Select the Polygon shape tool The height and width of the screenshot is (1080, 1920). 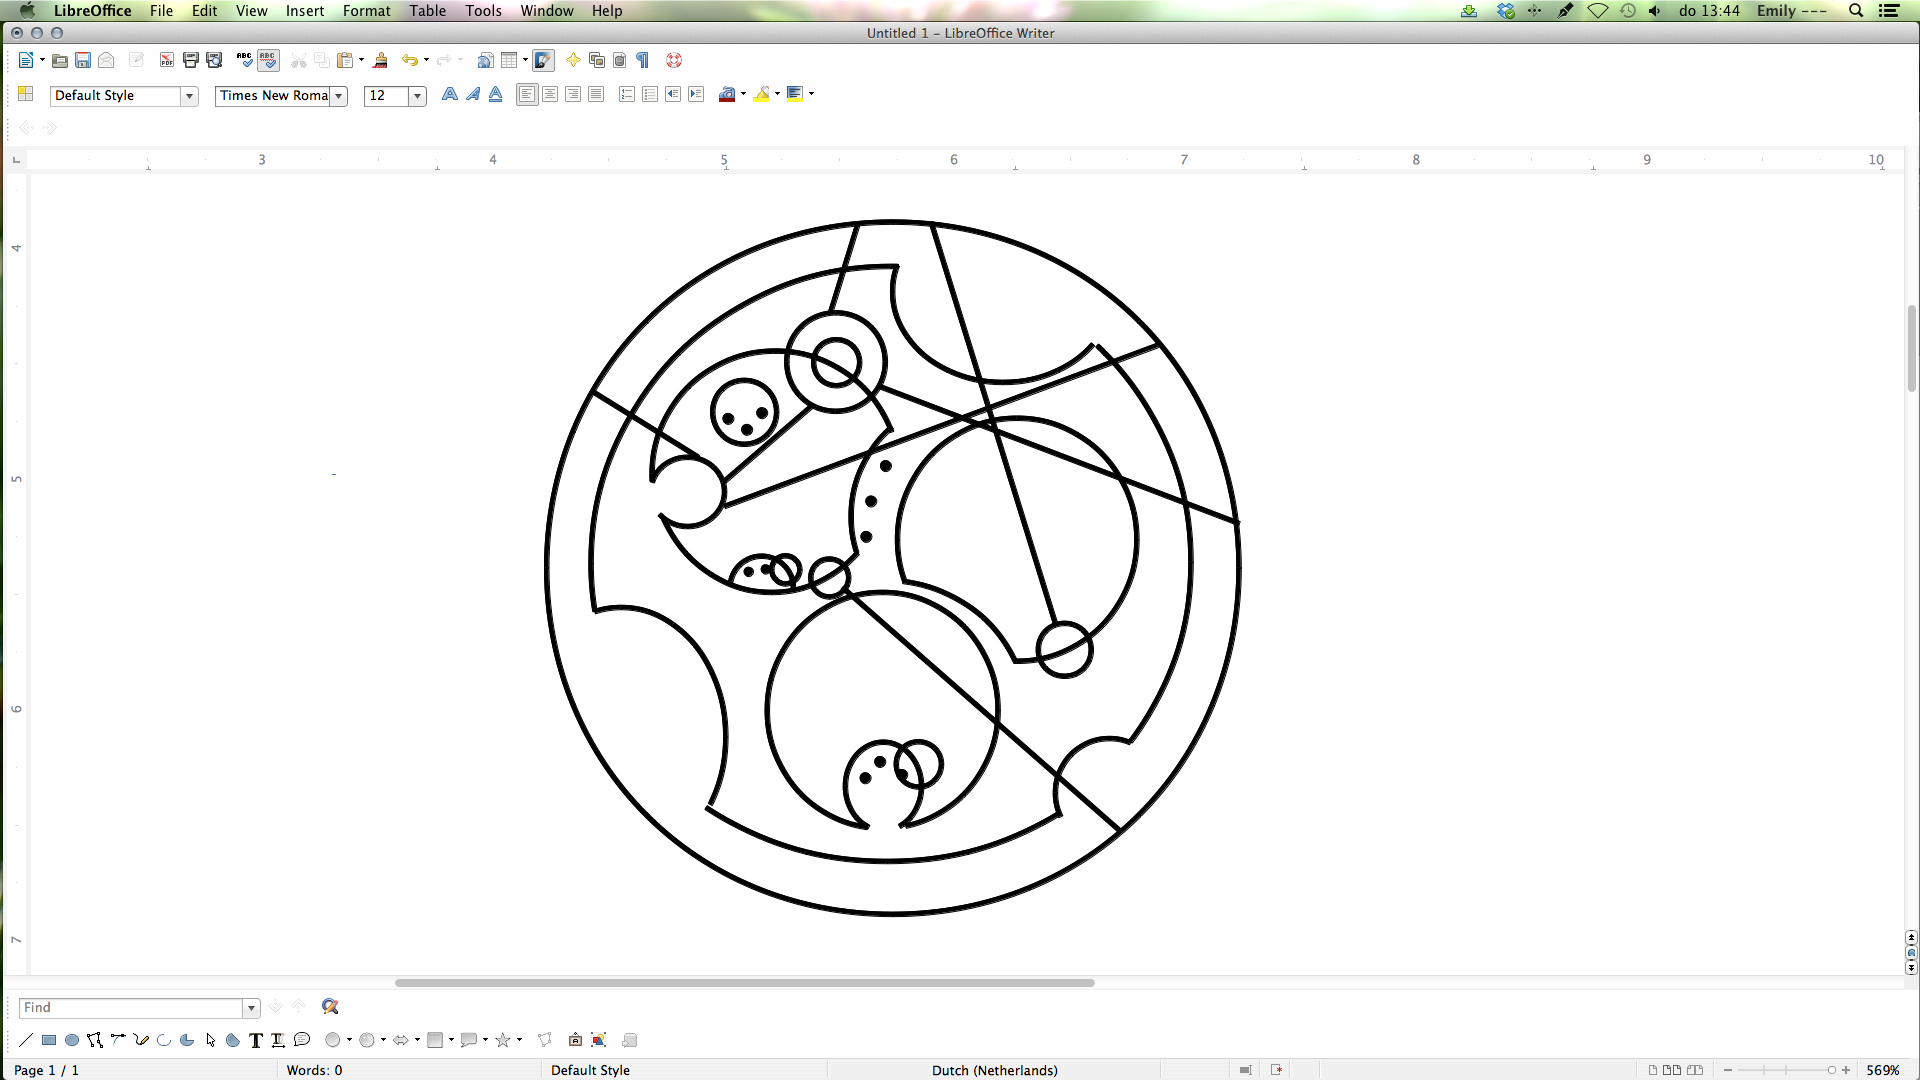click(x=95, y=1040)
